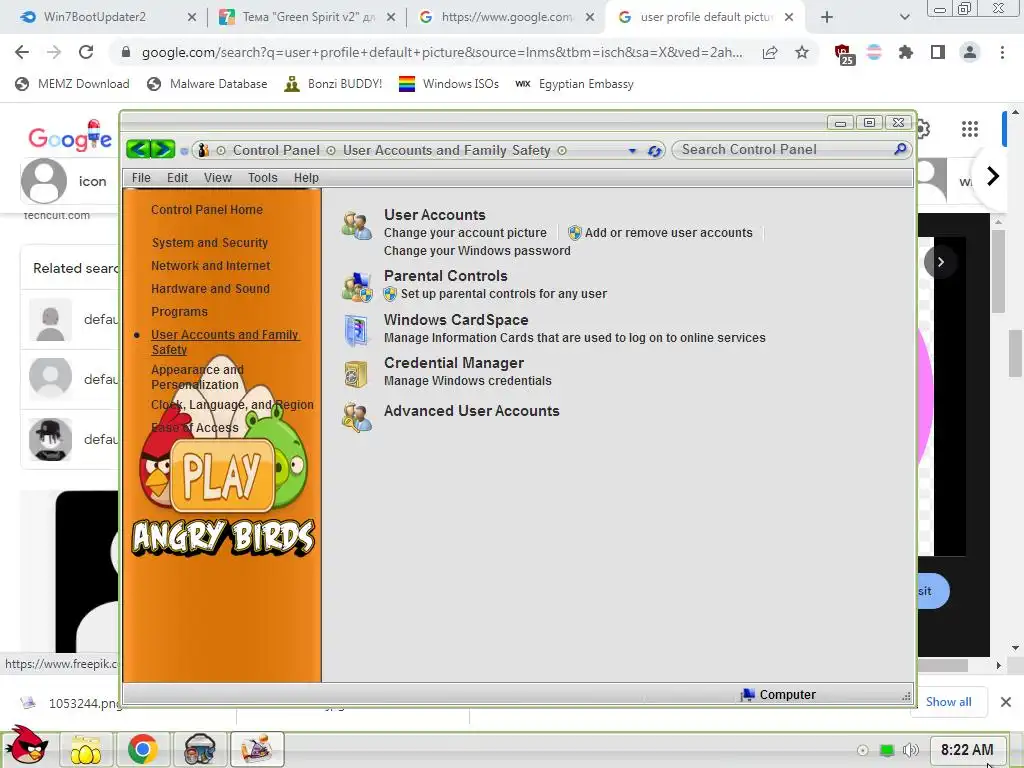Open the shield icon beside Add or remove accounts
This screenshot has height=768, width=1024.
(x=575, y=232)
